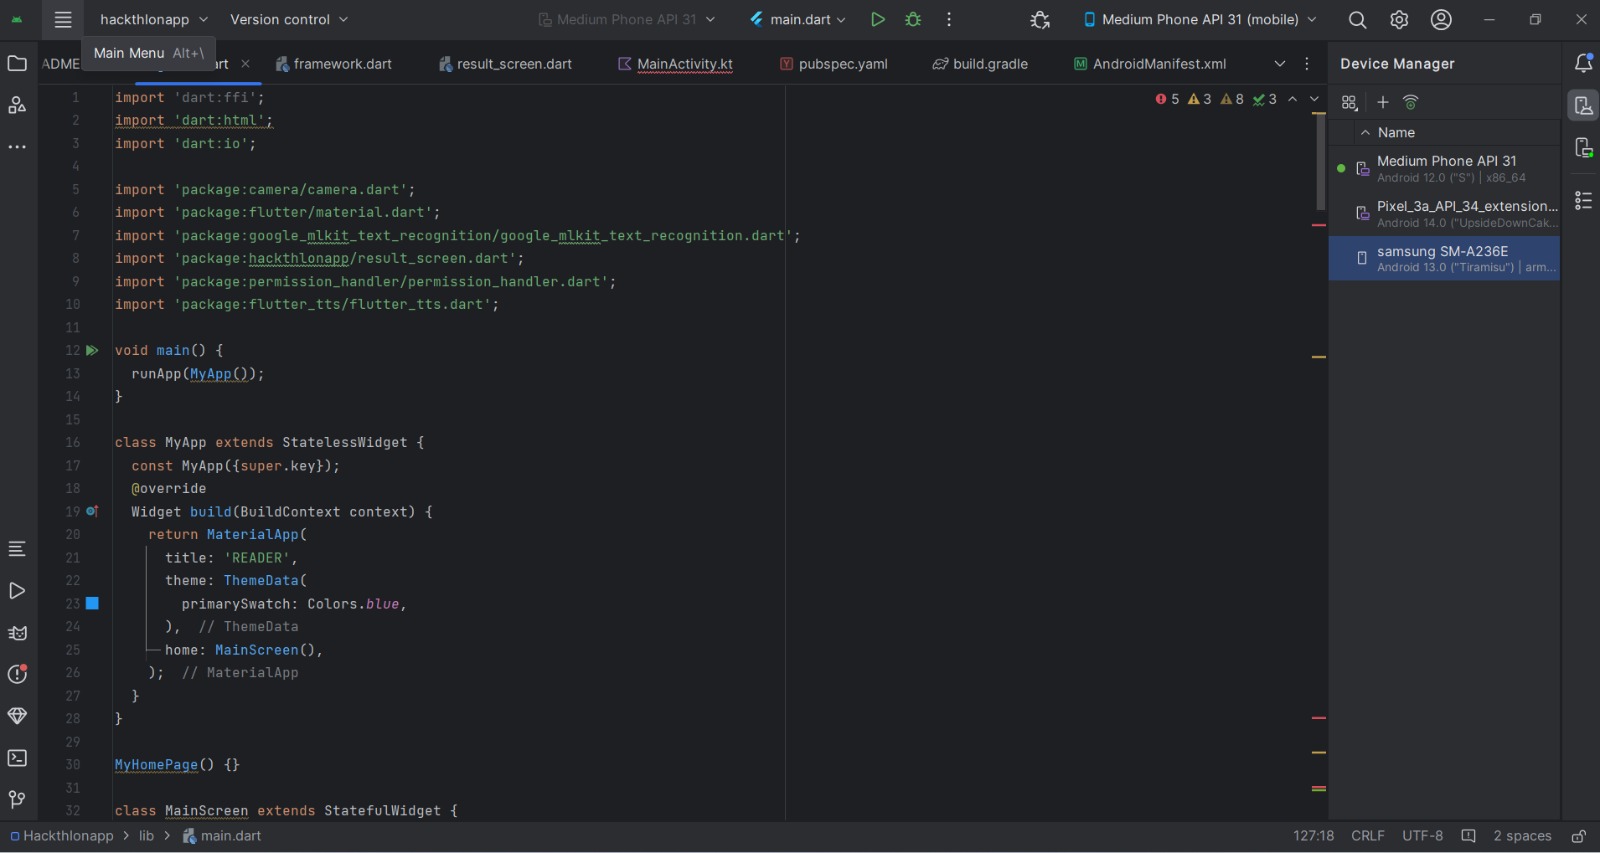Viewport: 1600px width, 853px height.
Task: Open the Version control dropdown
Action: click(289, 19)
